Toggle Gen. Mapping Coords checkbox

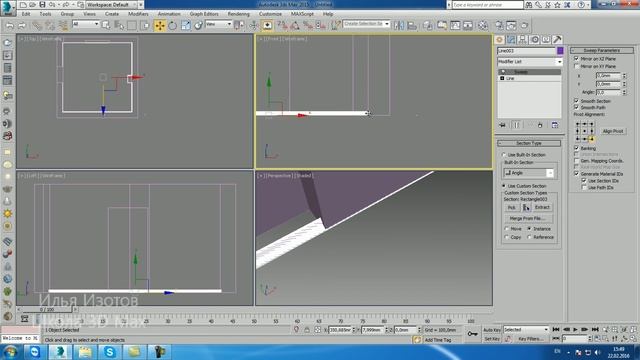click(x=576, y=161)
